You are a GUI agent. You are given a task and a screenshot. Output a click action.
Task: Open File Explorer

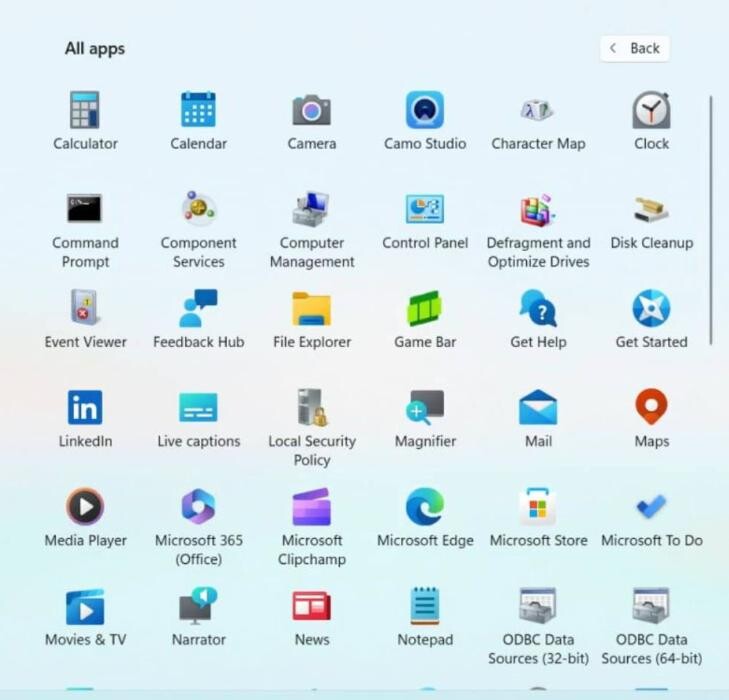312,309
